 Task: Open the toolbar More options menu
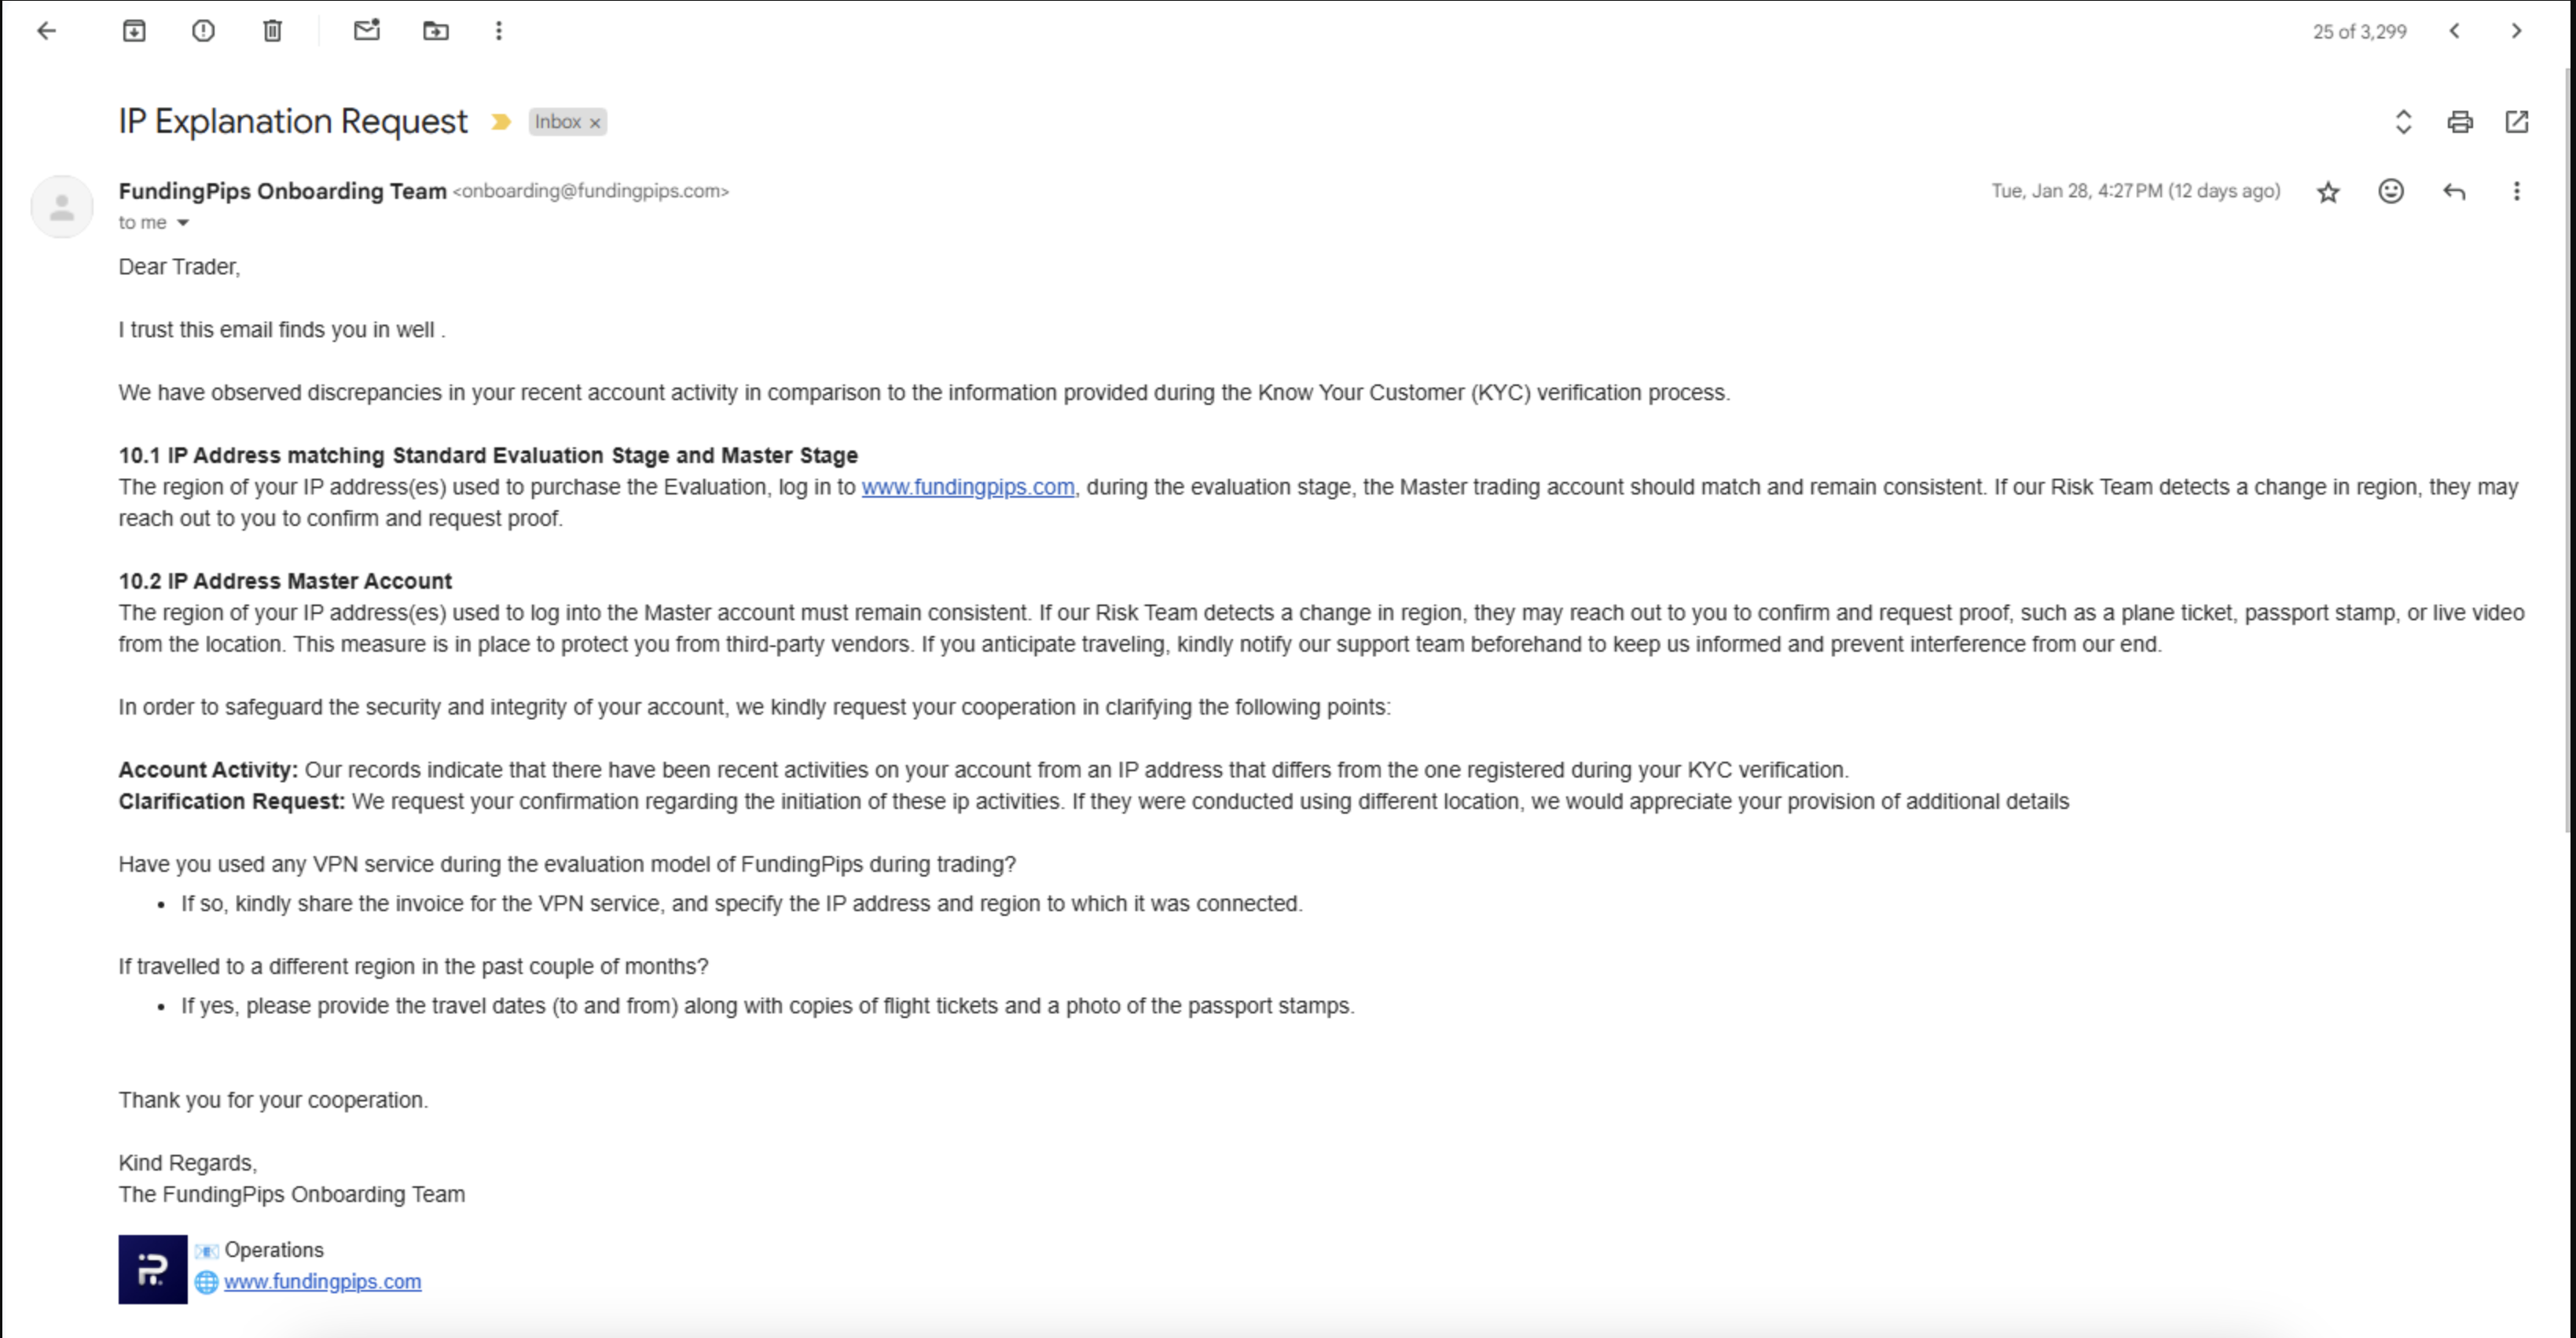(499, 31)
